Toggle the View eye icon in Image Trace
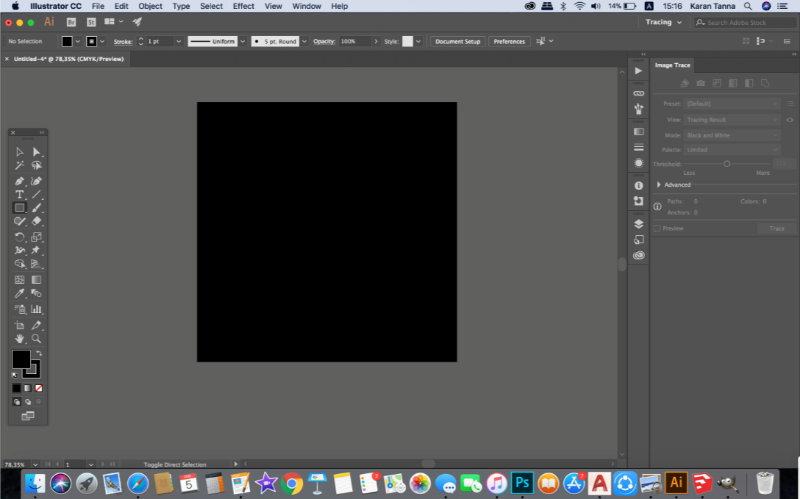The height and width of the screenshot is (499, 800). 790,120
